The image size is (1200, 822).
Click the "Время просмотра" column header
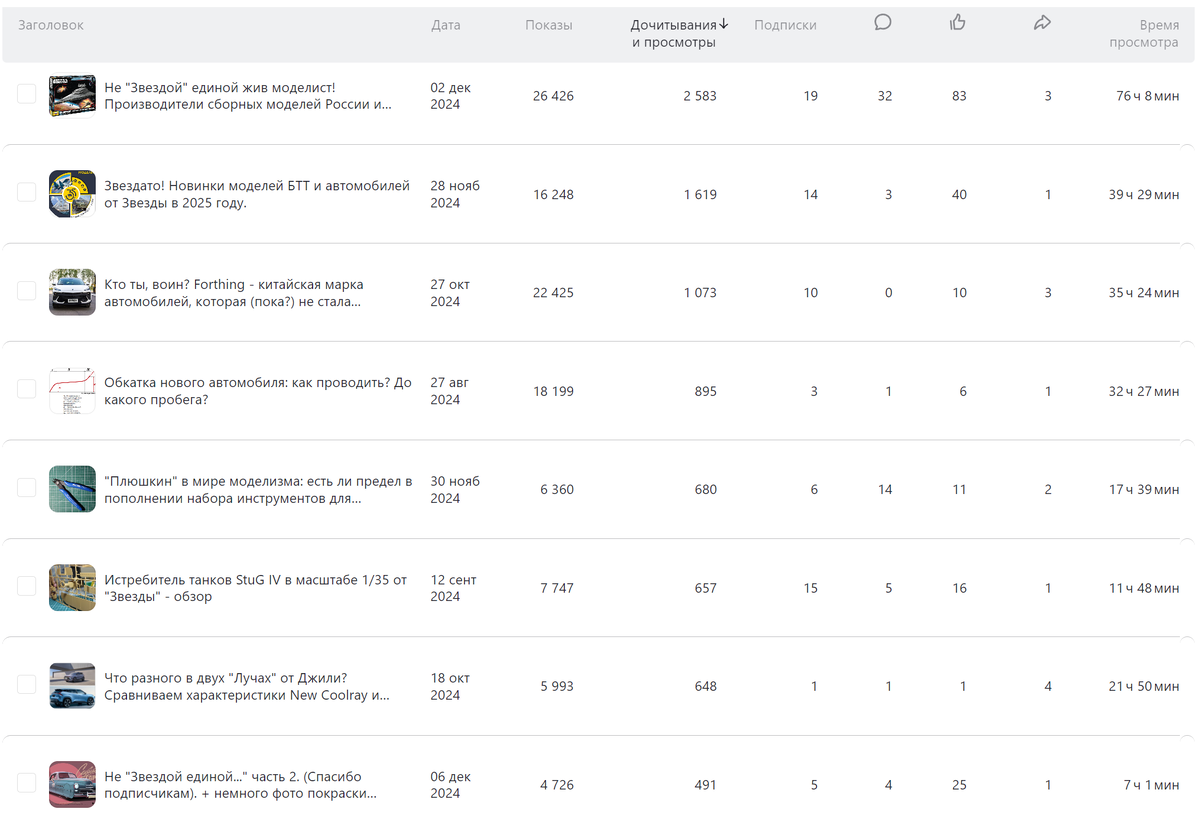pos(1144,34)
